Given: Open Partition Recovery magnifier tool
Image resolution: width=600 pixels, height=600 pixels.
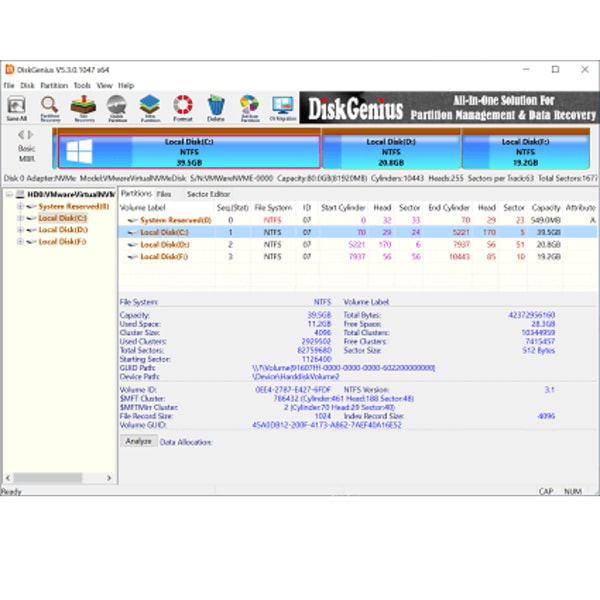Looking at the screenshot, I should point(50,108).
